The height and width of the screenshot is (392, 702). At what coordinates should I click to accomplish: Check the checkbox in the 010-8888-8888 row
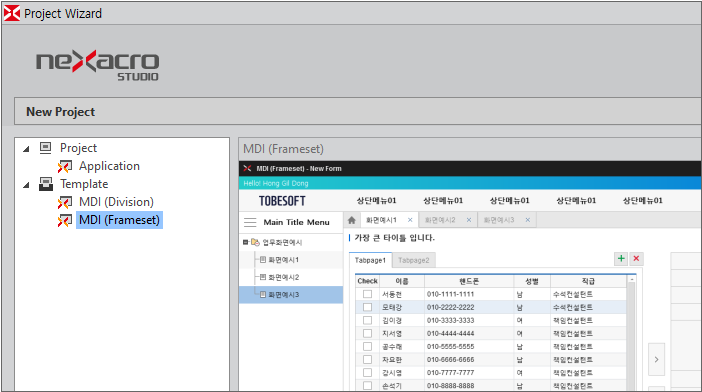point(368,385)
